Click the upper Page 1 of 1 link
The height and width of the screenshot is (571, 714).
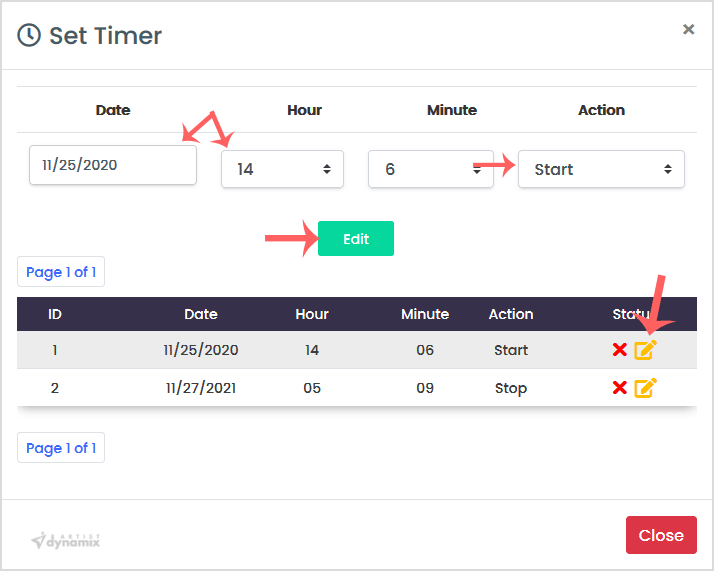(61, 272)
